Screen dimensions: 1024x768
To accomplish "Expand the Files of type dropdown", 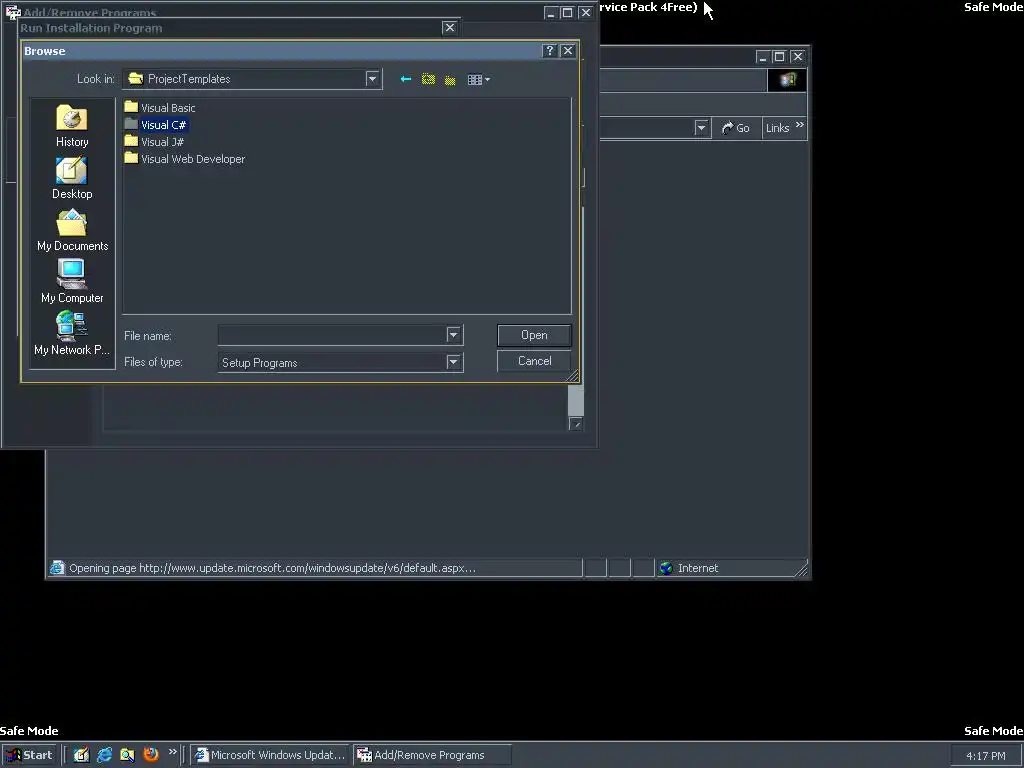I will coord(453,362).
